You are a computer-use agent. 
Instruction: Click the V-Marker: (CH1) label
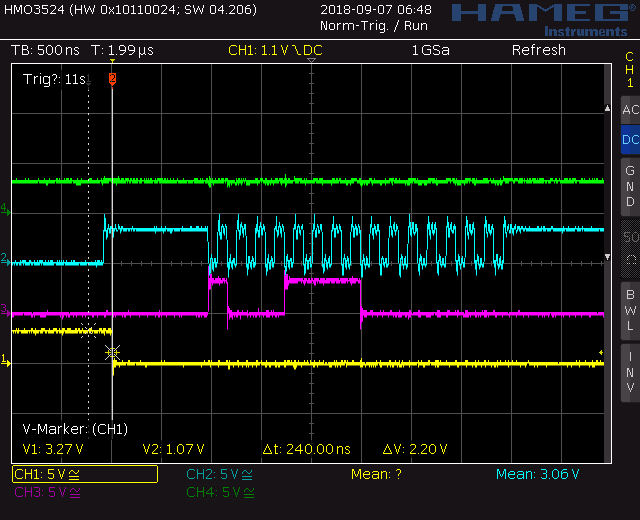tap(75, 429)
